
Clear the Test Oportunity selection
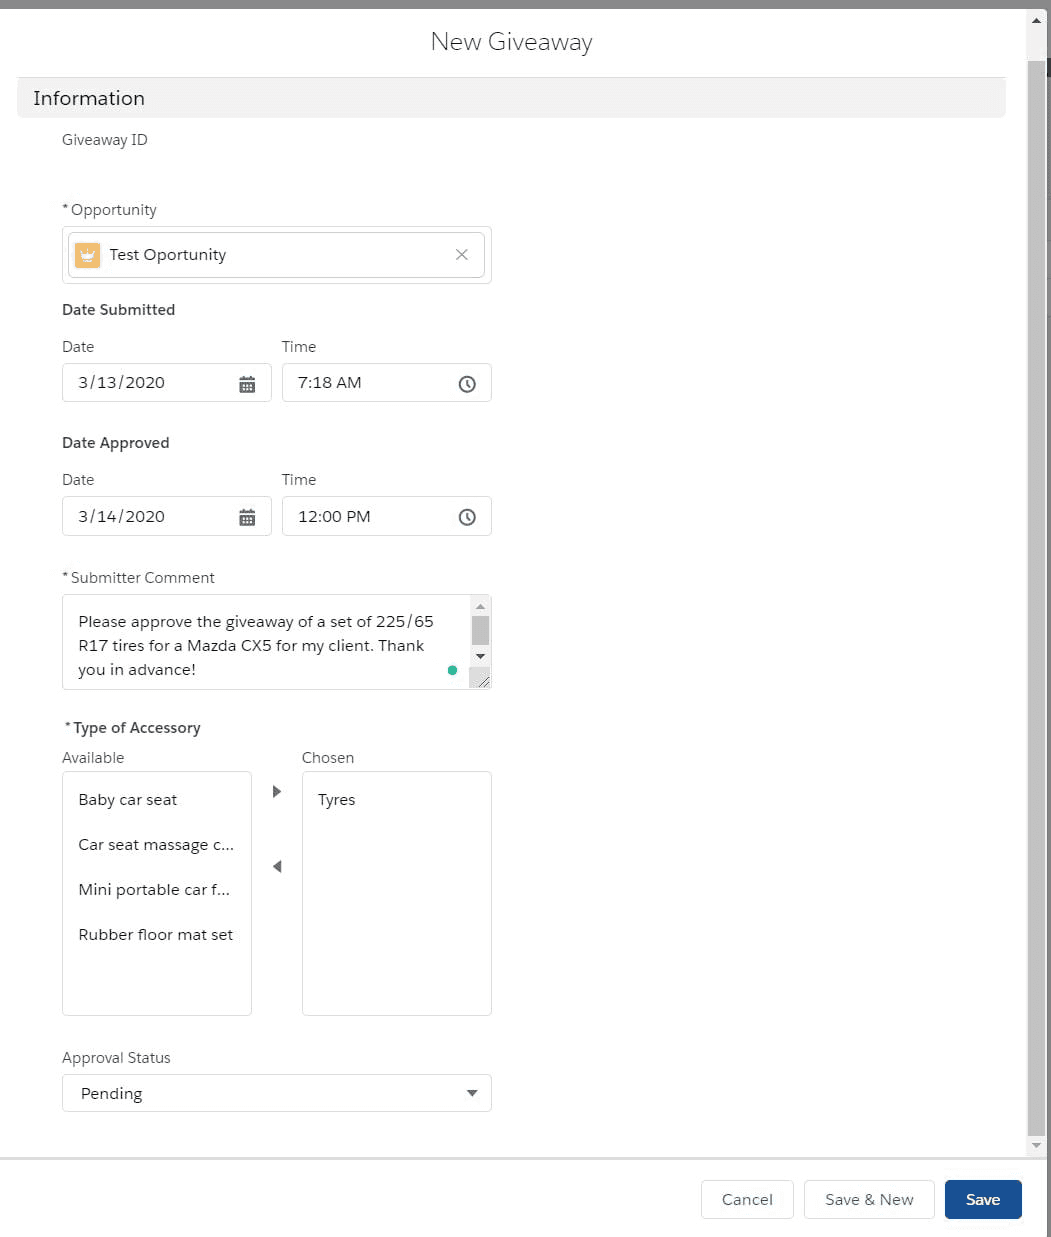click(x=462, y=255)
